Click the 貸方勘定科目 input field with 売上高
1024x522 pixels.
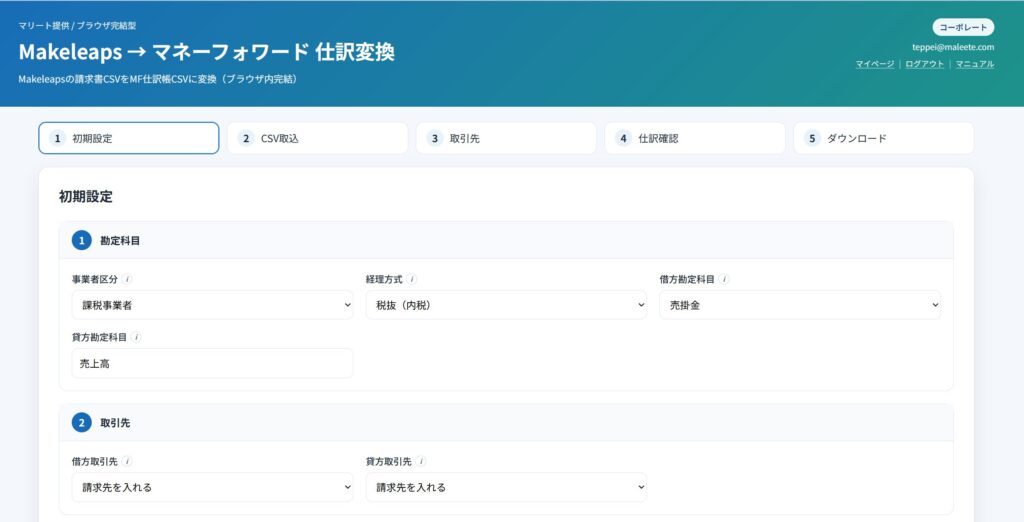coord(212,363)
